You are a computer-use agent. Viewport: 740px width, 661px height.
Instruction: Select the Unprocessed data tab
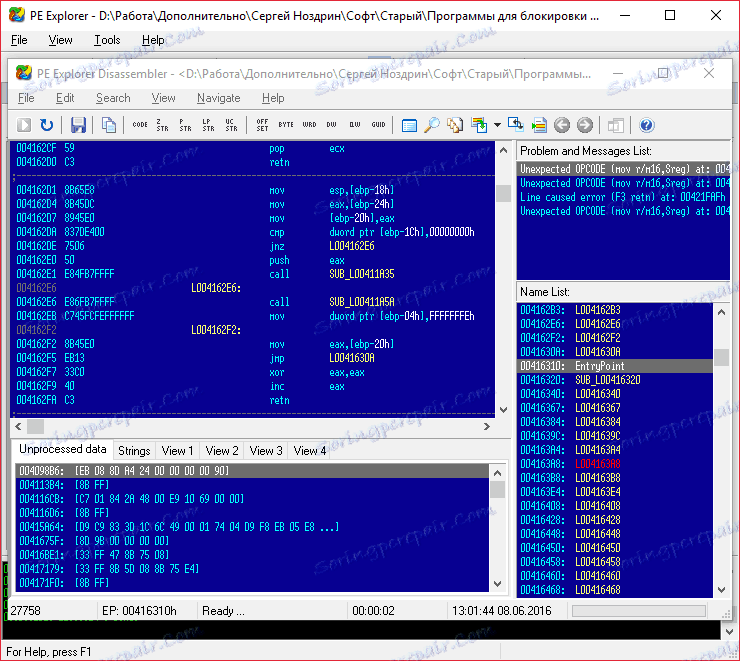click(x=63, y=449)
